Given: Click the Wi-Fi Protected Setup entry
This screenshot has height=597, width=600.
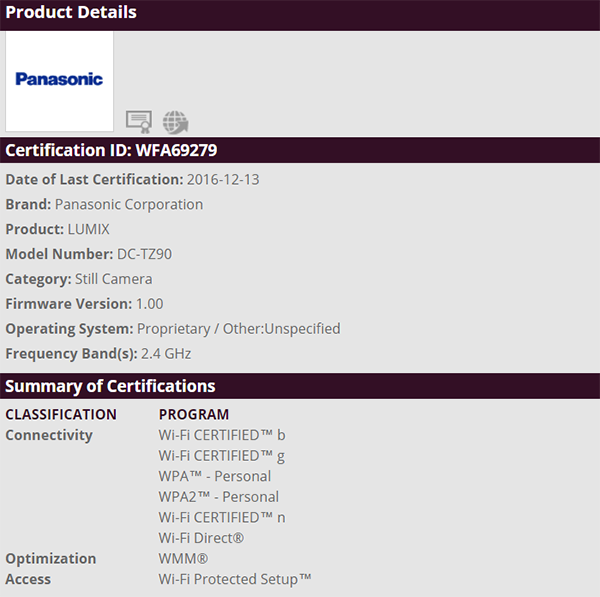Looking at the screenshot, I should 235,579.
